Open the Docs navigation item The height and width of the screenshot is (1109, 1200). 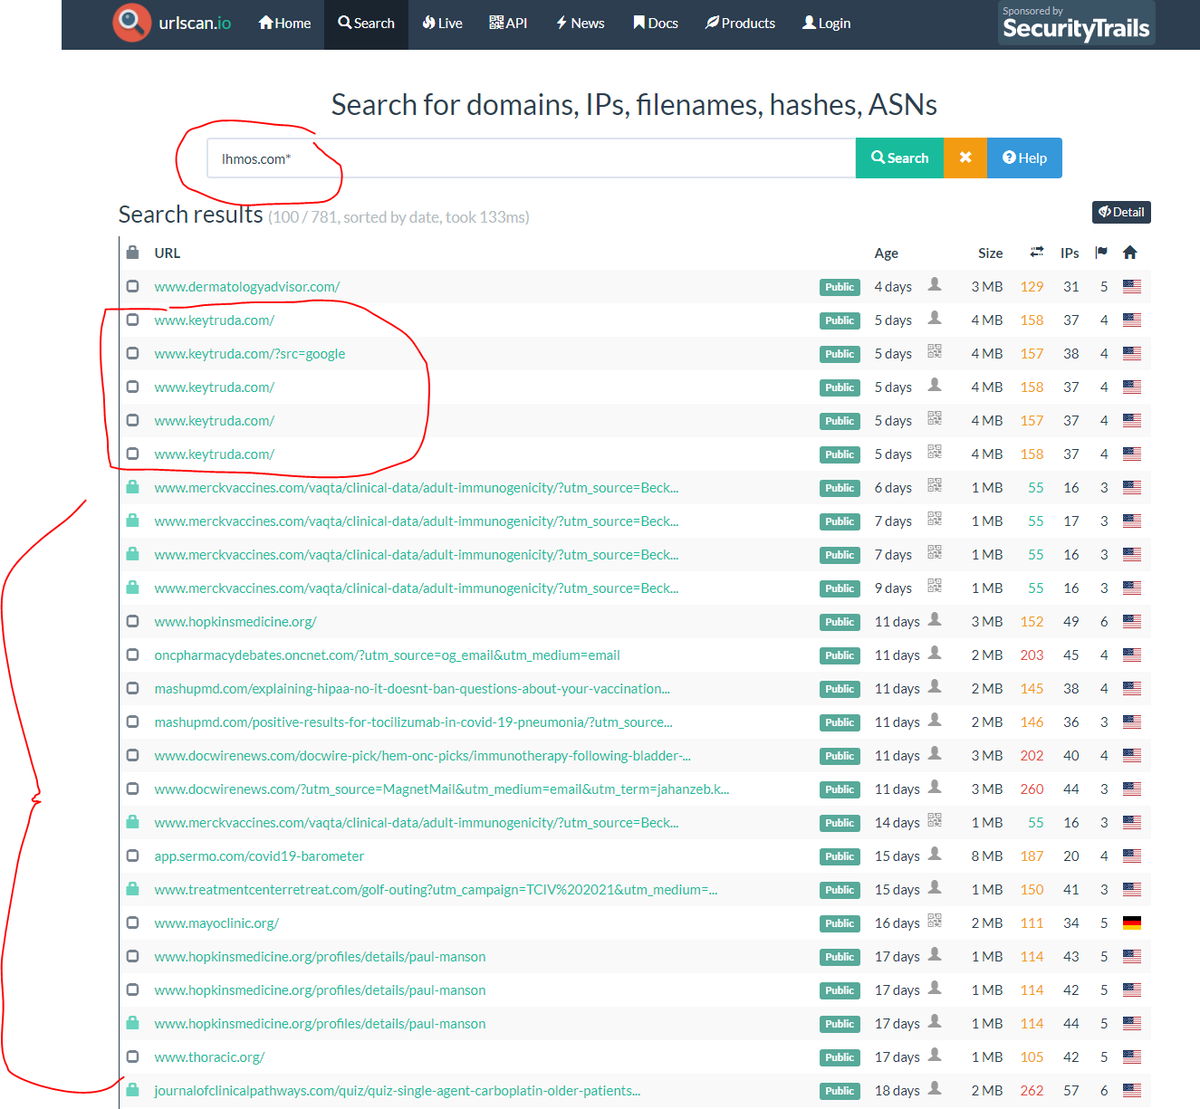tap(655, 23)
